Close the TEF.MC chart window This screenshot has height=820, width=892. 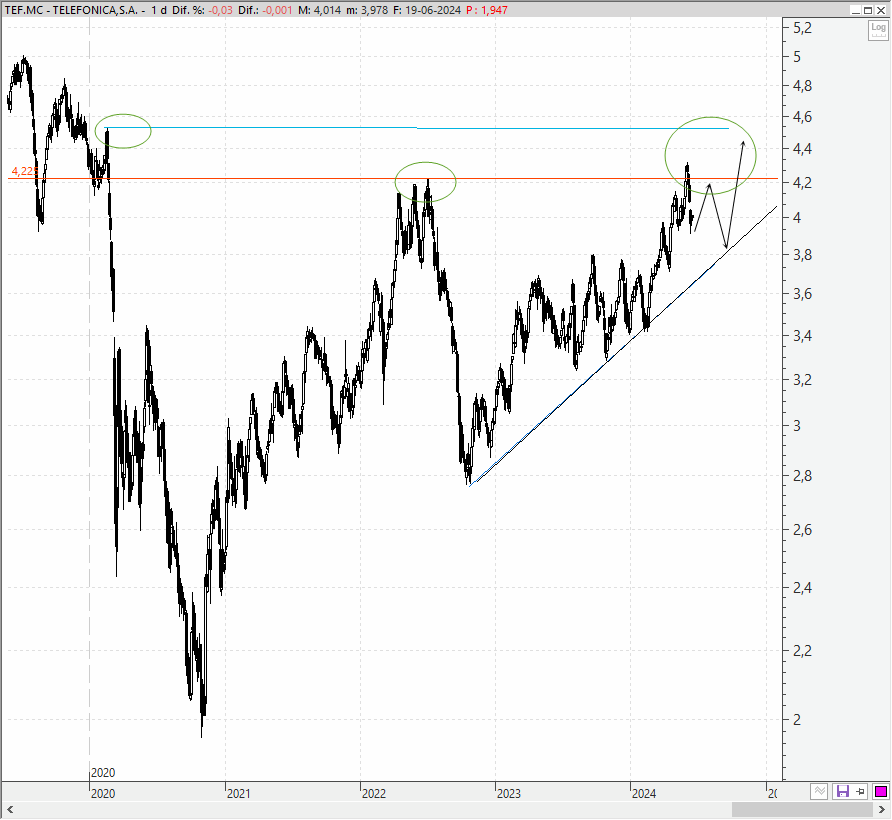(881, 10)
